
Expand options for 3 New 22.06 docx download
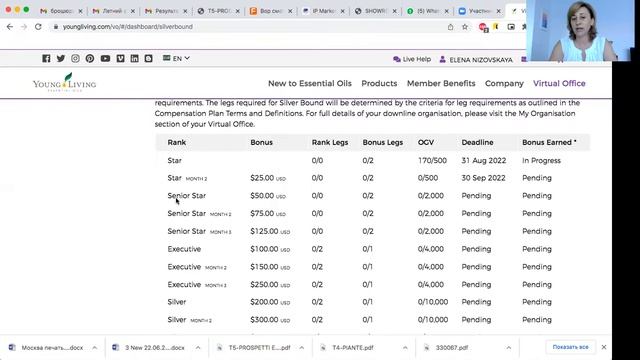[x=198, y=348]
